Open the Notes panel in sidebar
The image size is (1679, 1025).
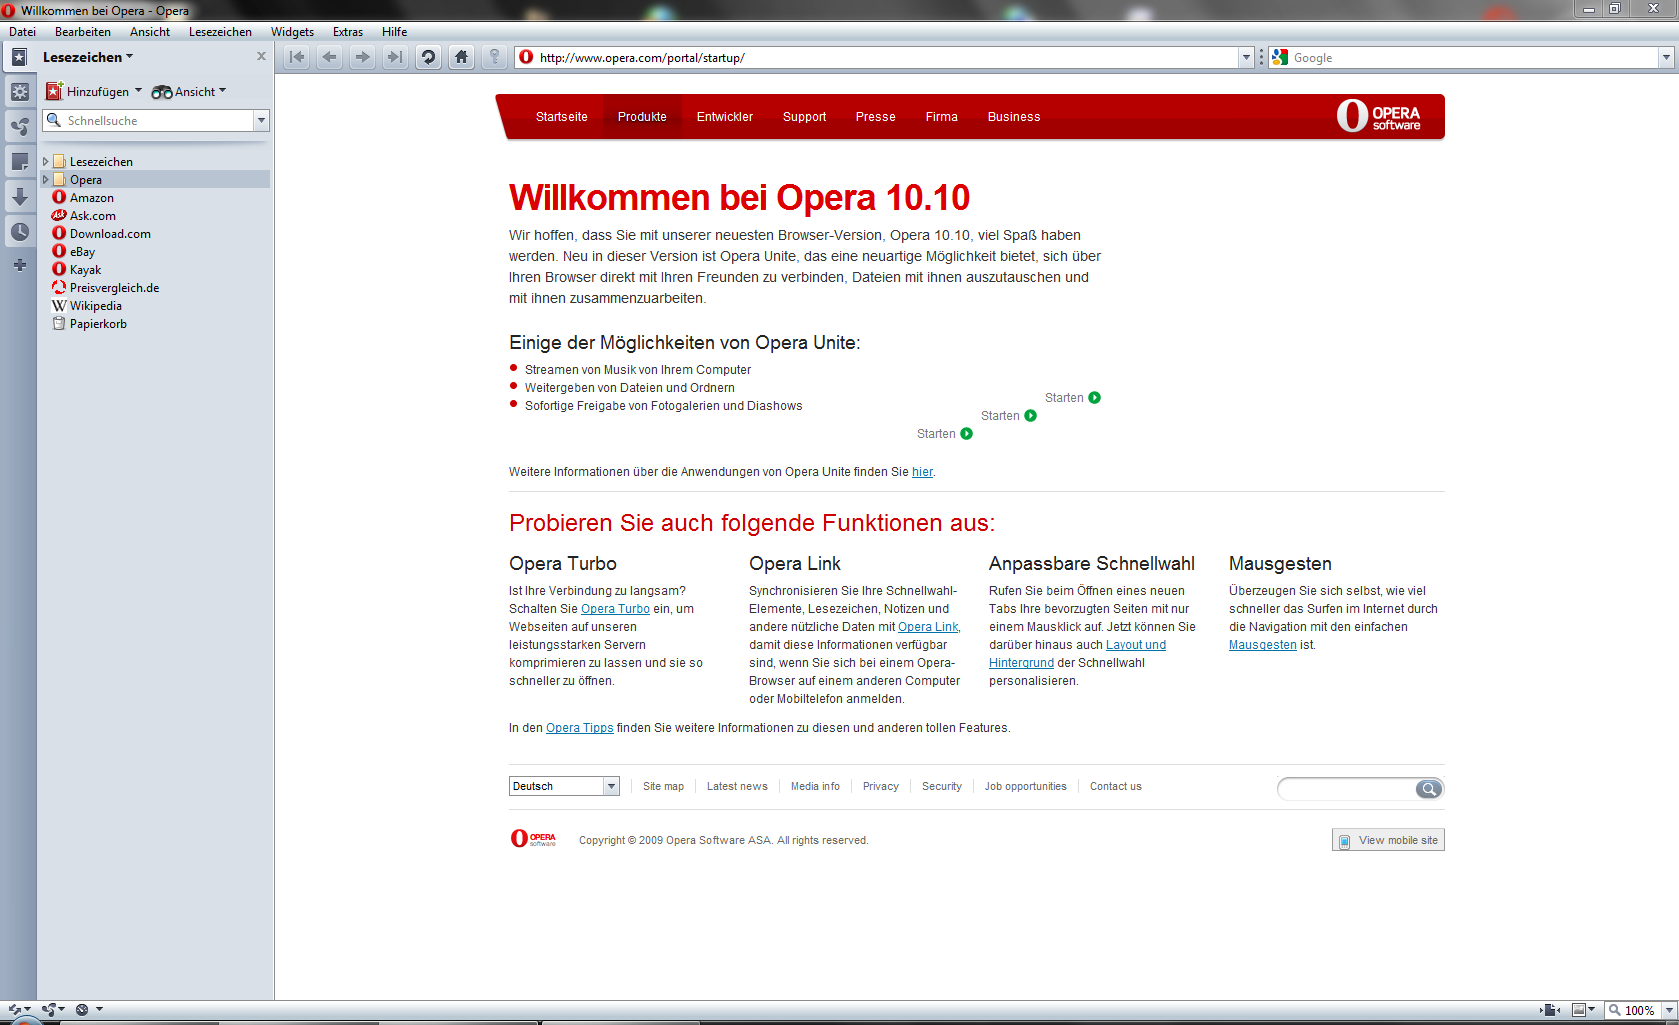(x=19, y=162)
